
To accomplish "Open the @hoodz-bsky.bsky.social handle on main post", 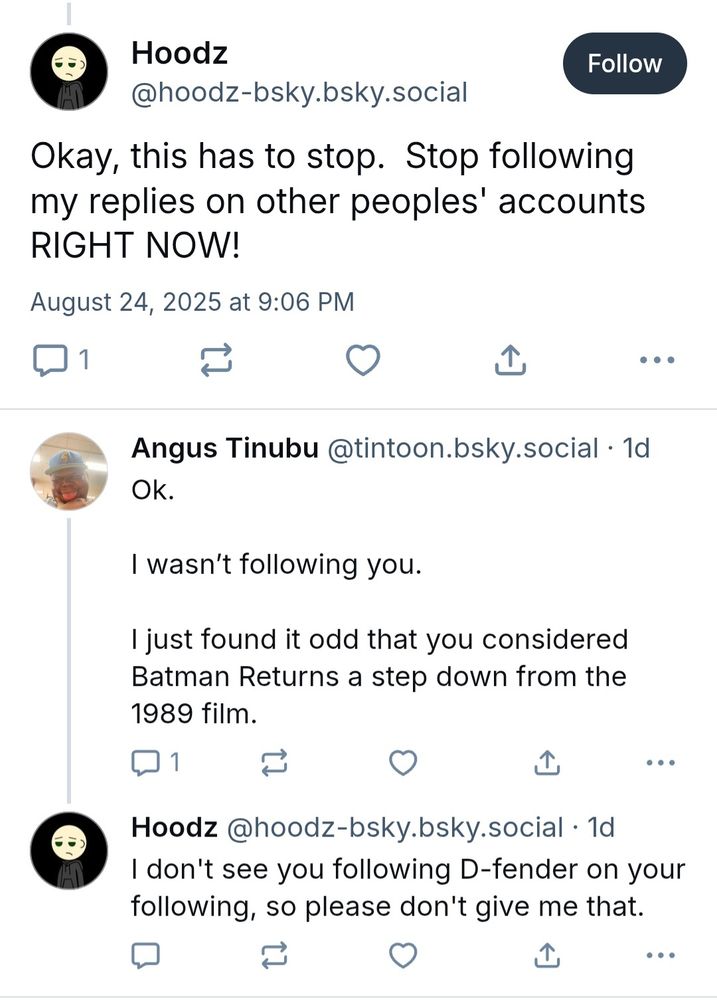I will click(x=299, y=93).
